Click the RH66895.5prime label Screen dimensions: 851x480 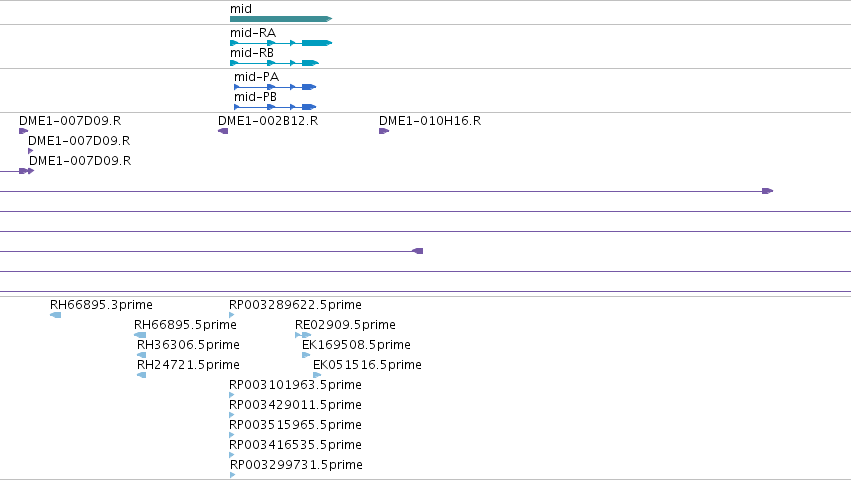pyautogui.click(x=185, y=325)
